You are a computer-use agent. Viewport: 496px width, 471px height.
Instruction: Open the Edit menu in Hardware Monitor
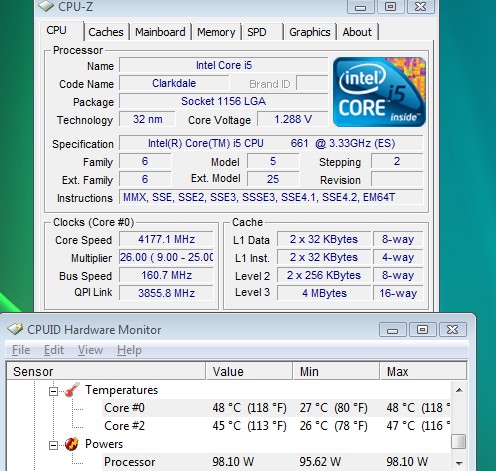click(54, 350)
